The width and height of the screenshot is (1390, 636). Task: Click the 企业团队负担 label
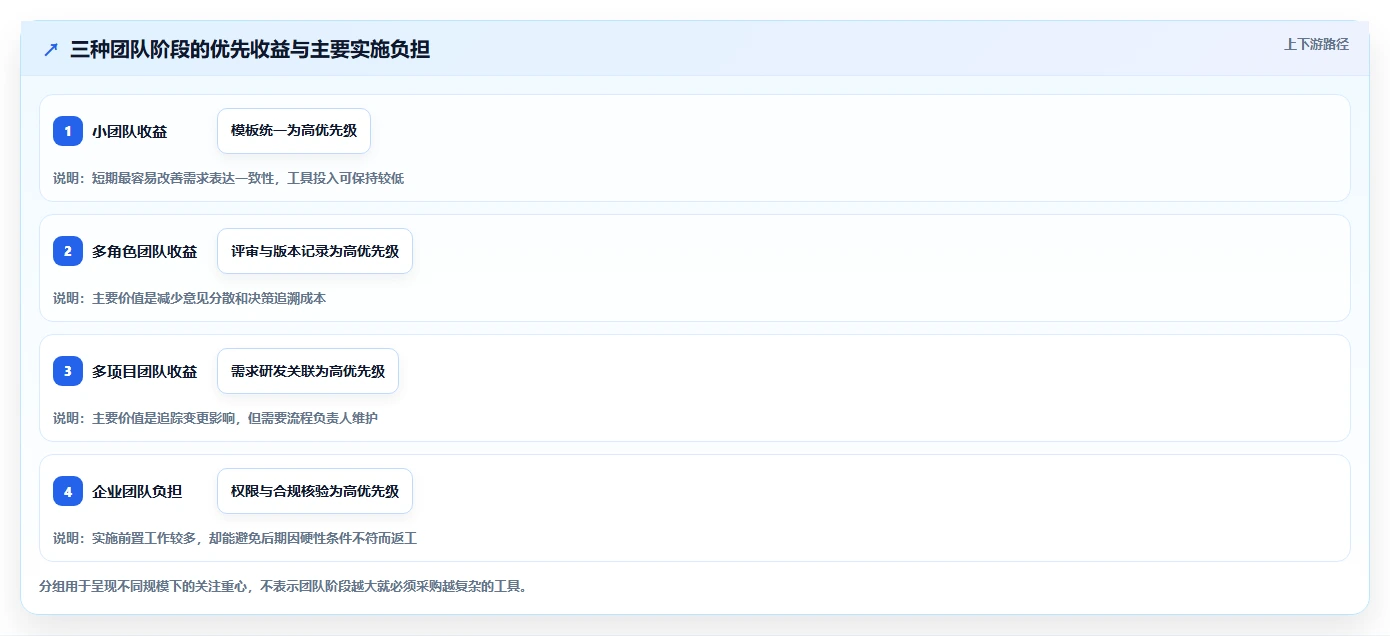pyautogui.click(x=137, y=491)
